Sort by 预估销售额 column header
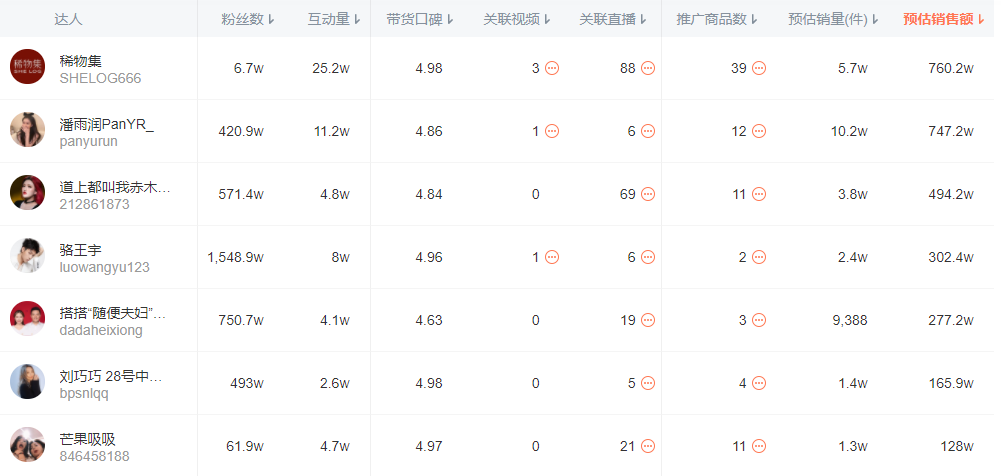This screenshot has height=476, width=1001. point(945,19)
